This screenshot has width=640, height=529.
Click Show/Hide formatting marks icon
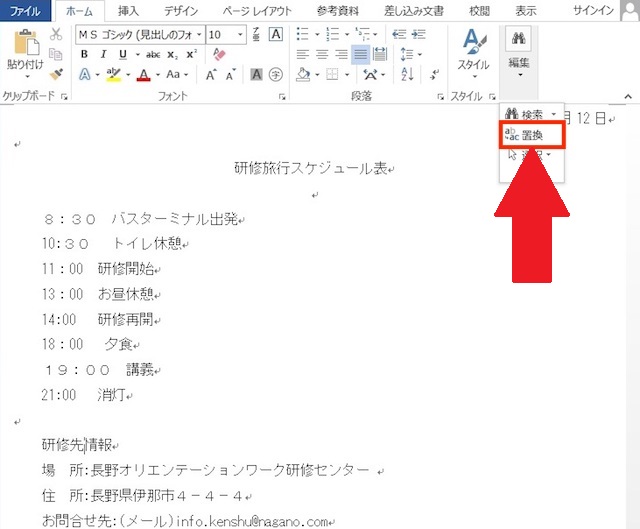434,75
